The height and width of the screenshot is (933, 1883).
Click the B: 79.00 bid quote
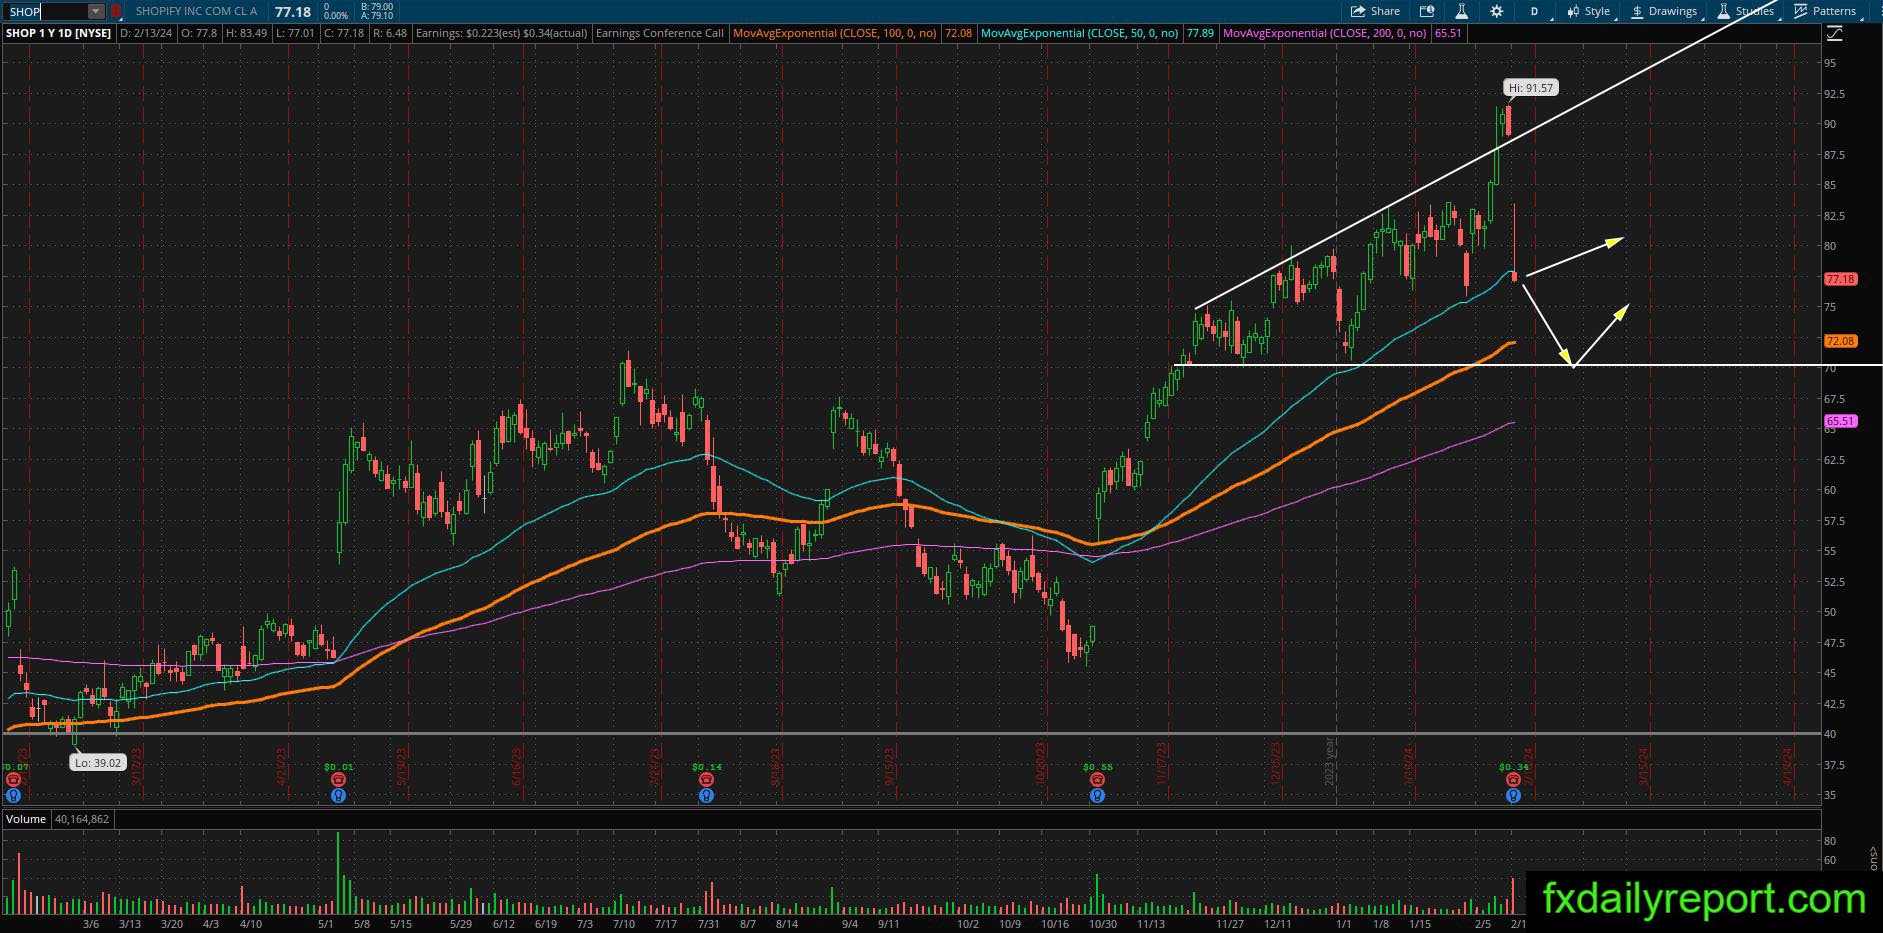pos(377,7)
